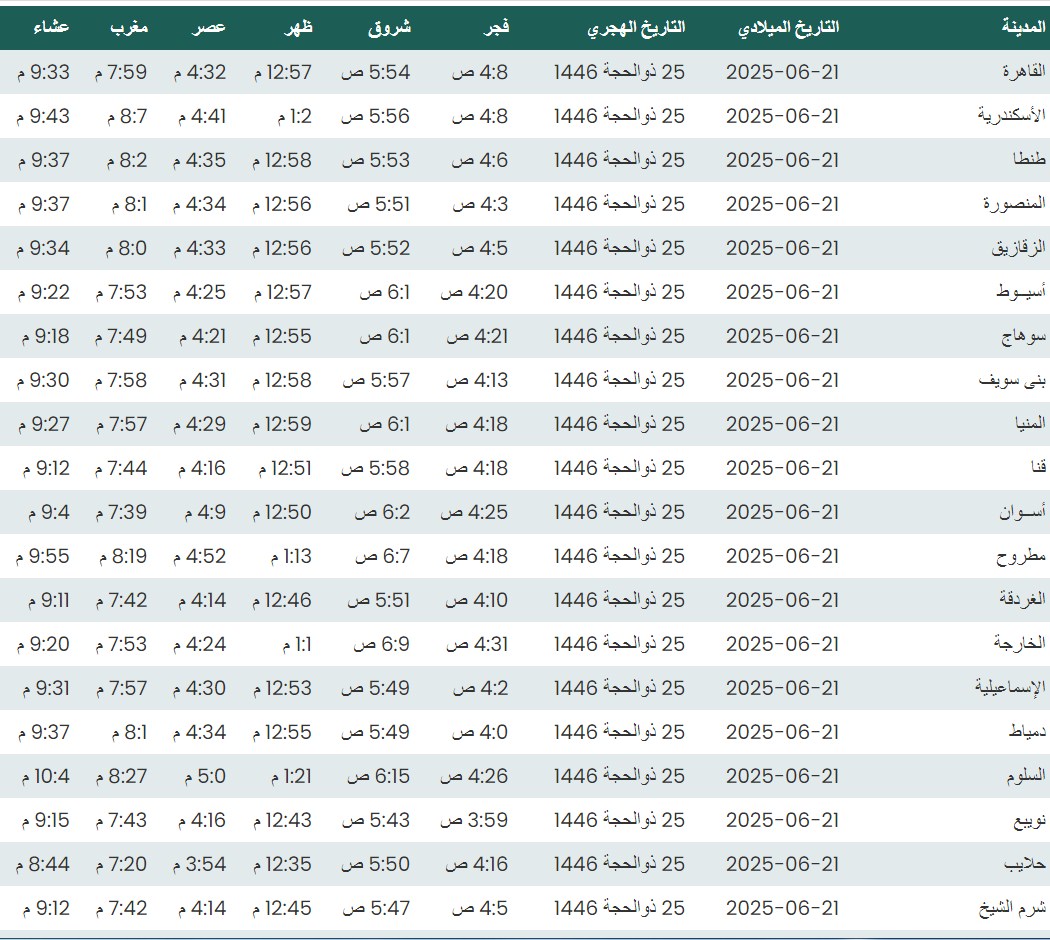Viewport: 1050px width, 940px height.
Task: Click the Gregorian date in the دمياط row
Action: point(782,732)
